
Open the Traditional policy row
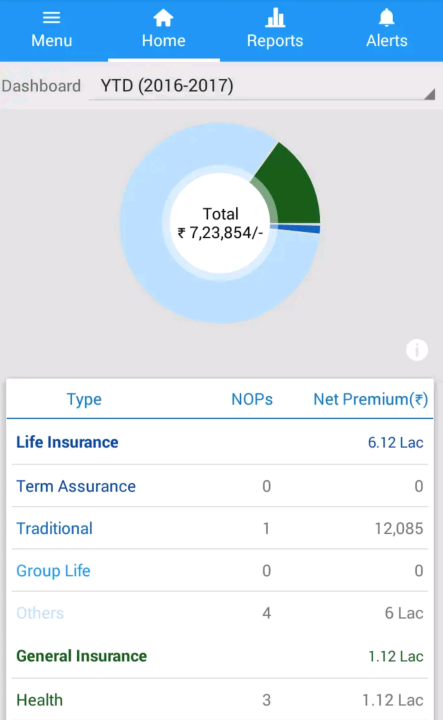tap(220, 528)
